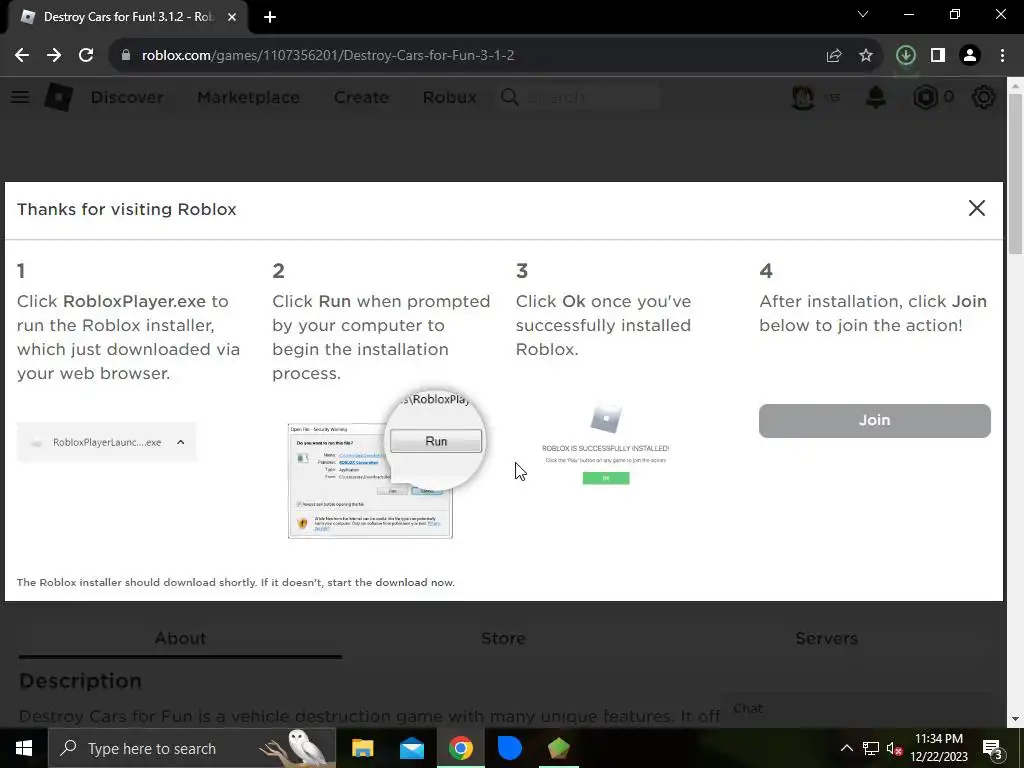1024x768 pixels.
Task: Select the Destroy Cars for Fun browser tab
Action: pyautogui.click(x=128, y=17)
